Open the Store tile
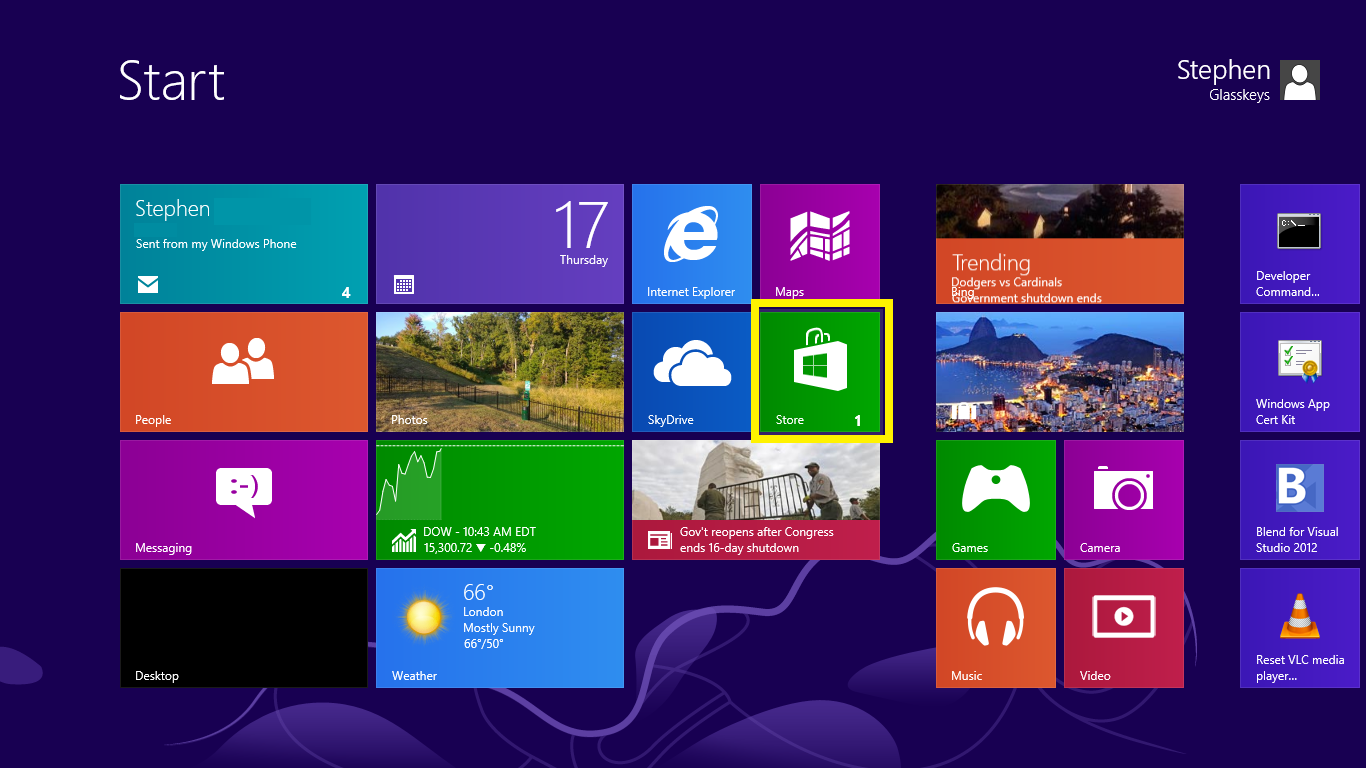Image resolution: width=1366 pixels, height=768 pixels. (x=820, y=371)
